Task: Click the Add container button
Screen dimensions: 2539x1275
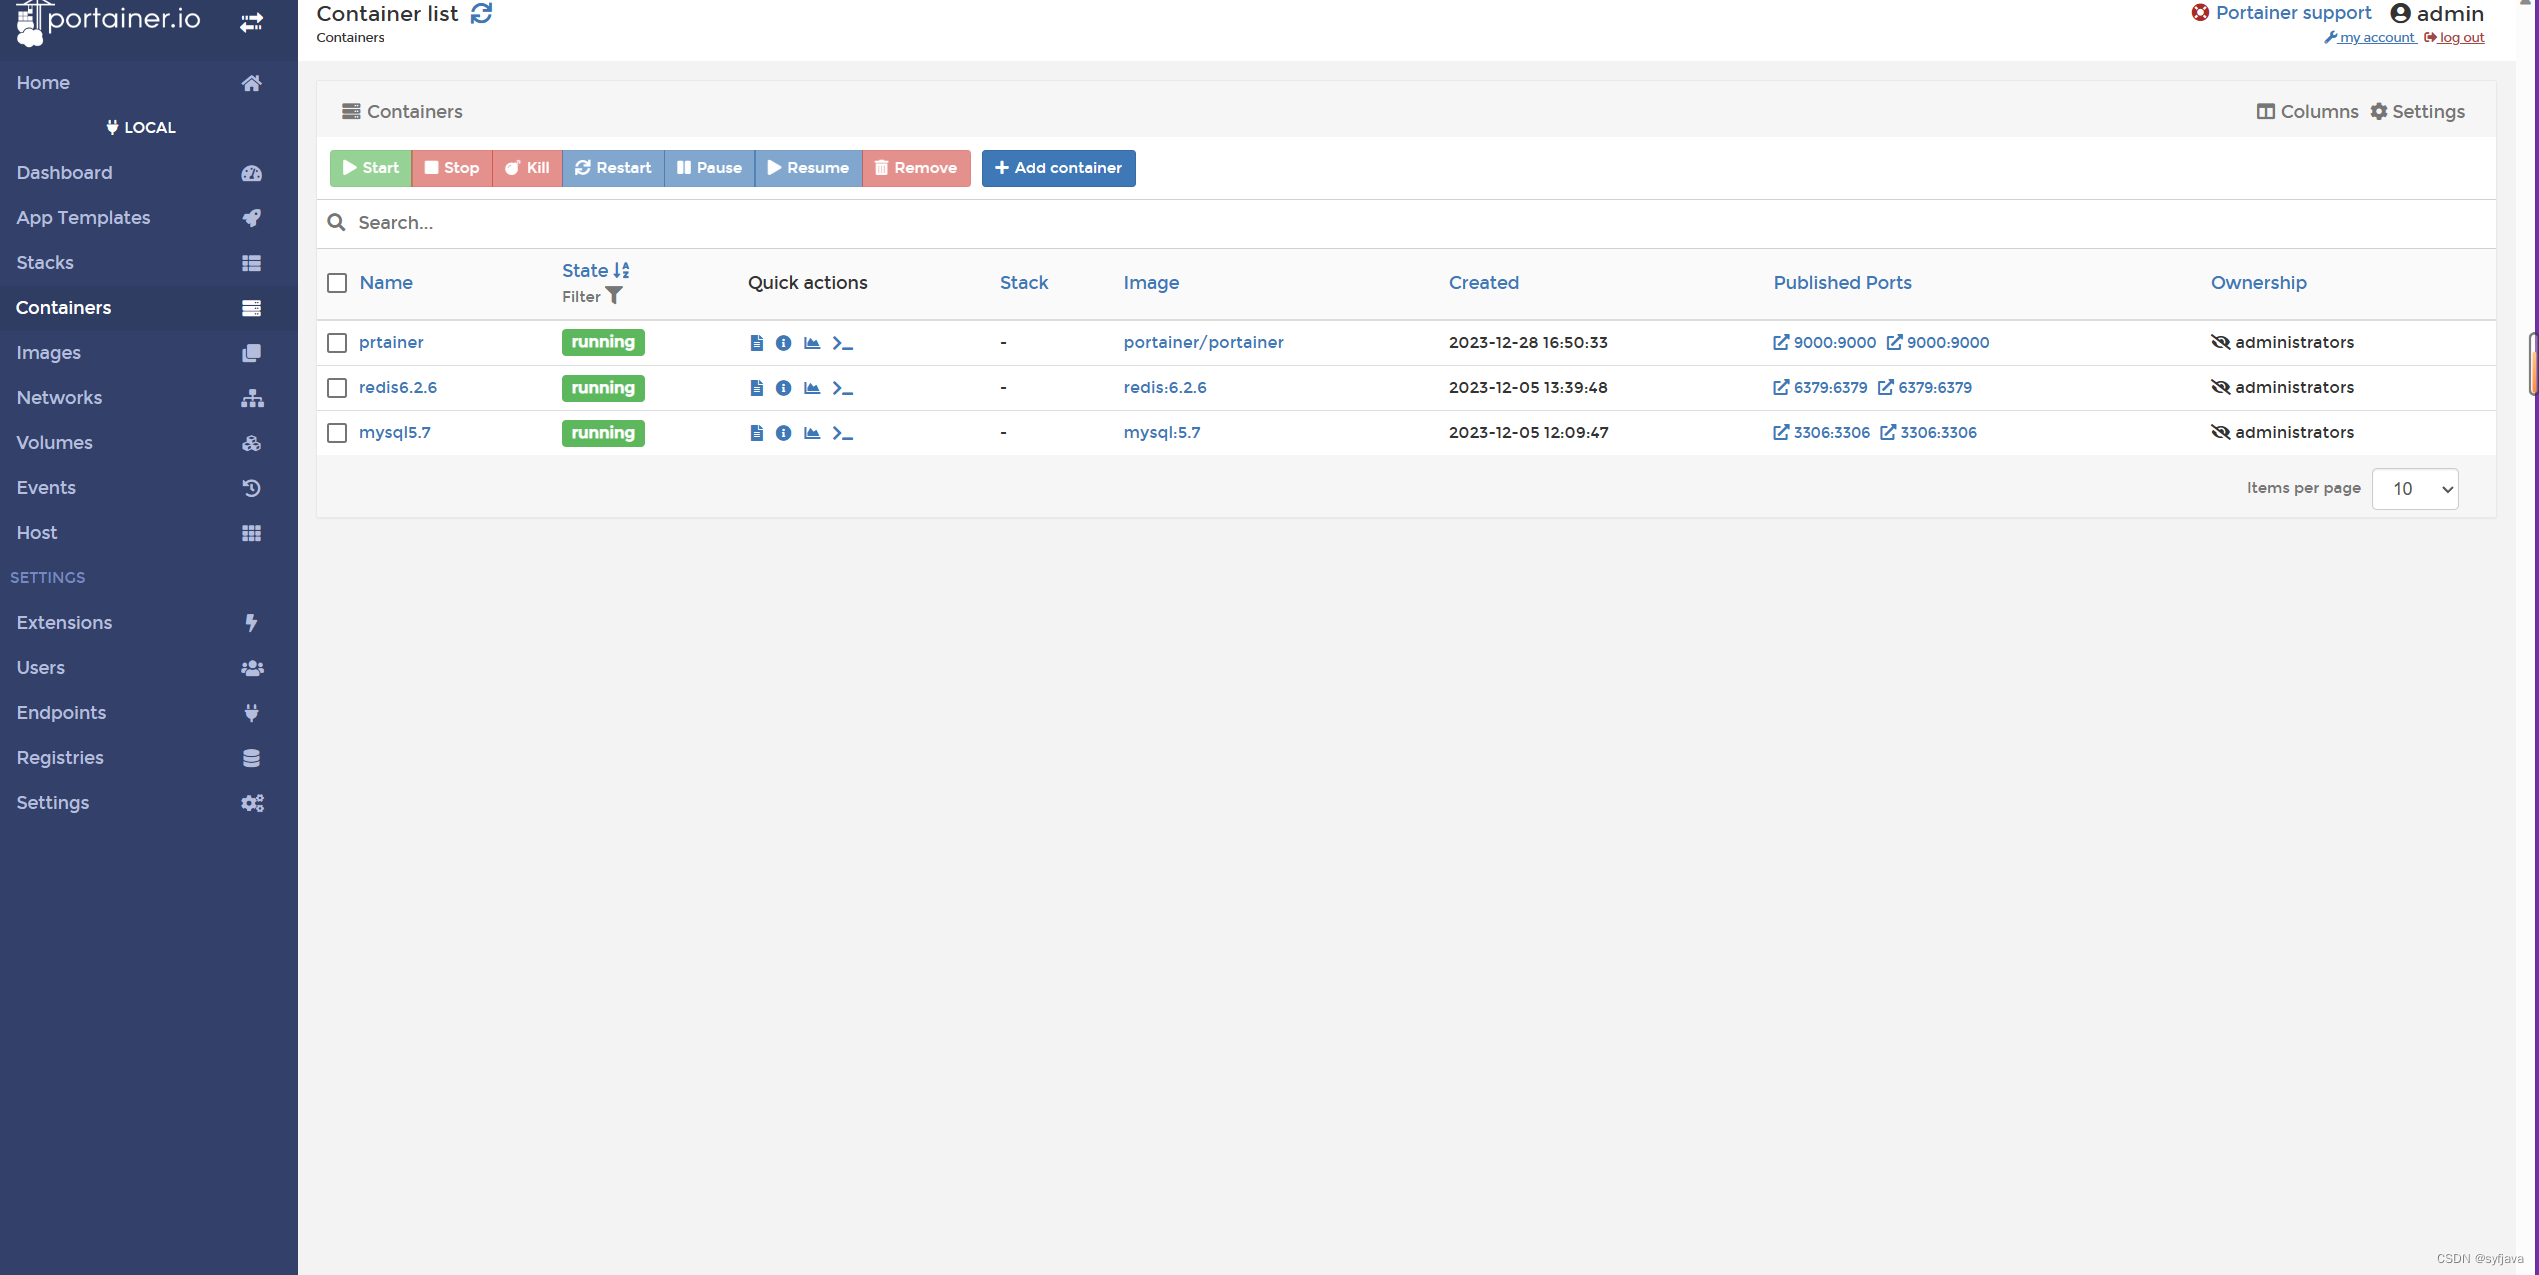Action: 1058,168
